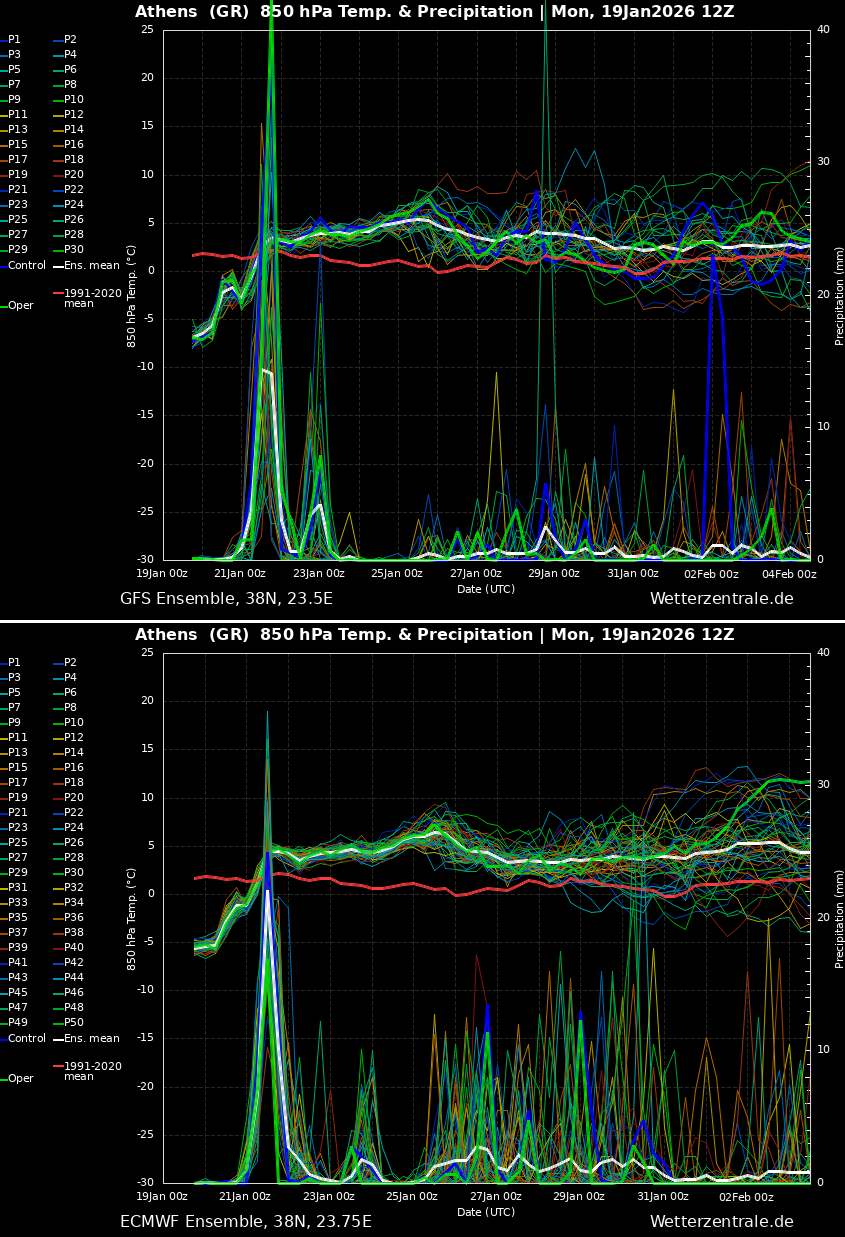This screenshot has width=845, height=1237.
Task: Open Wetterzentrale.de link below the ECMWF chart
Action: click(x=721, y=1222)
